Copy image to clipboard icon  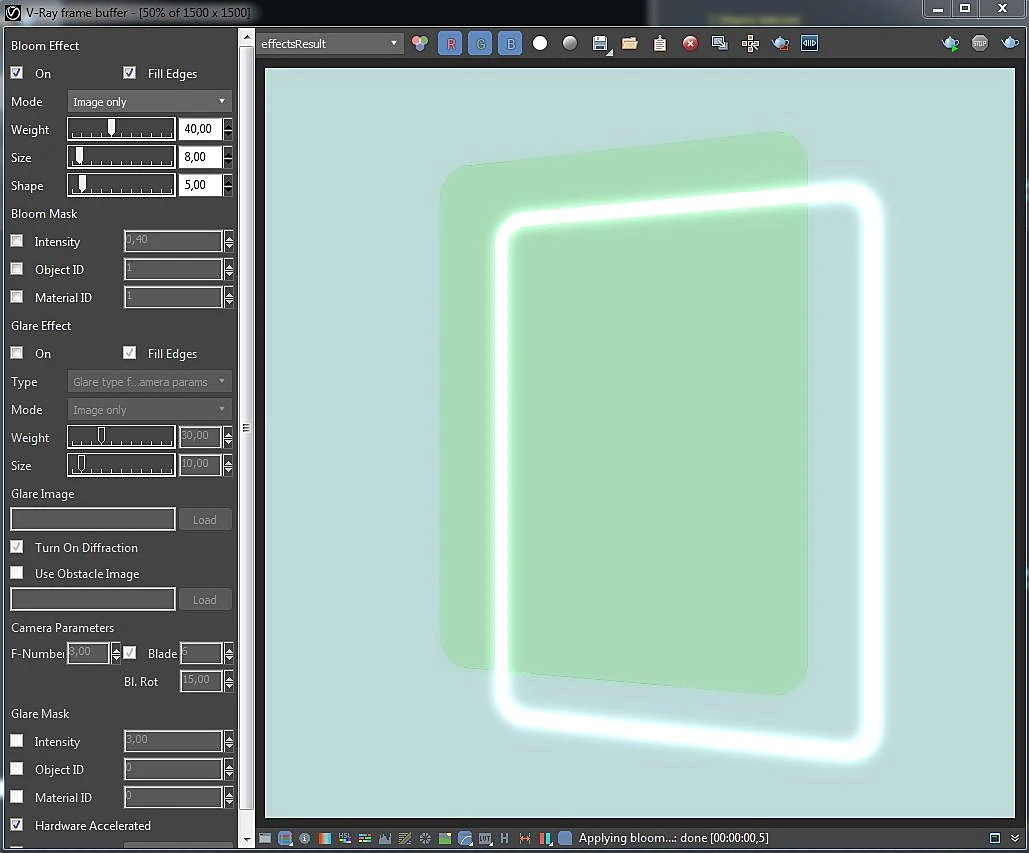(660, 43)
